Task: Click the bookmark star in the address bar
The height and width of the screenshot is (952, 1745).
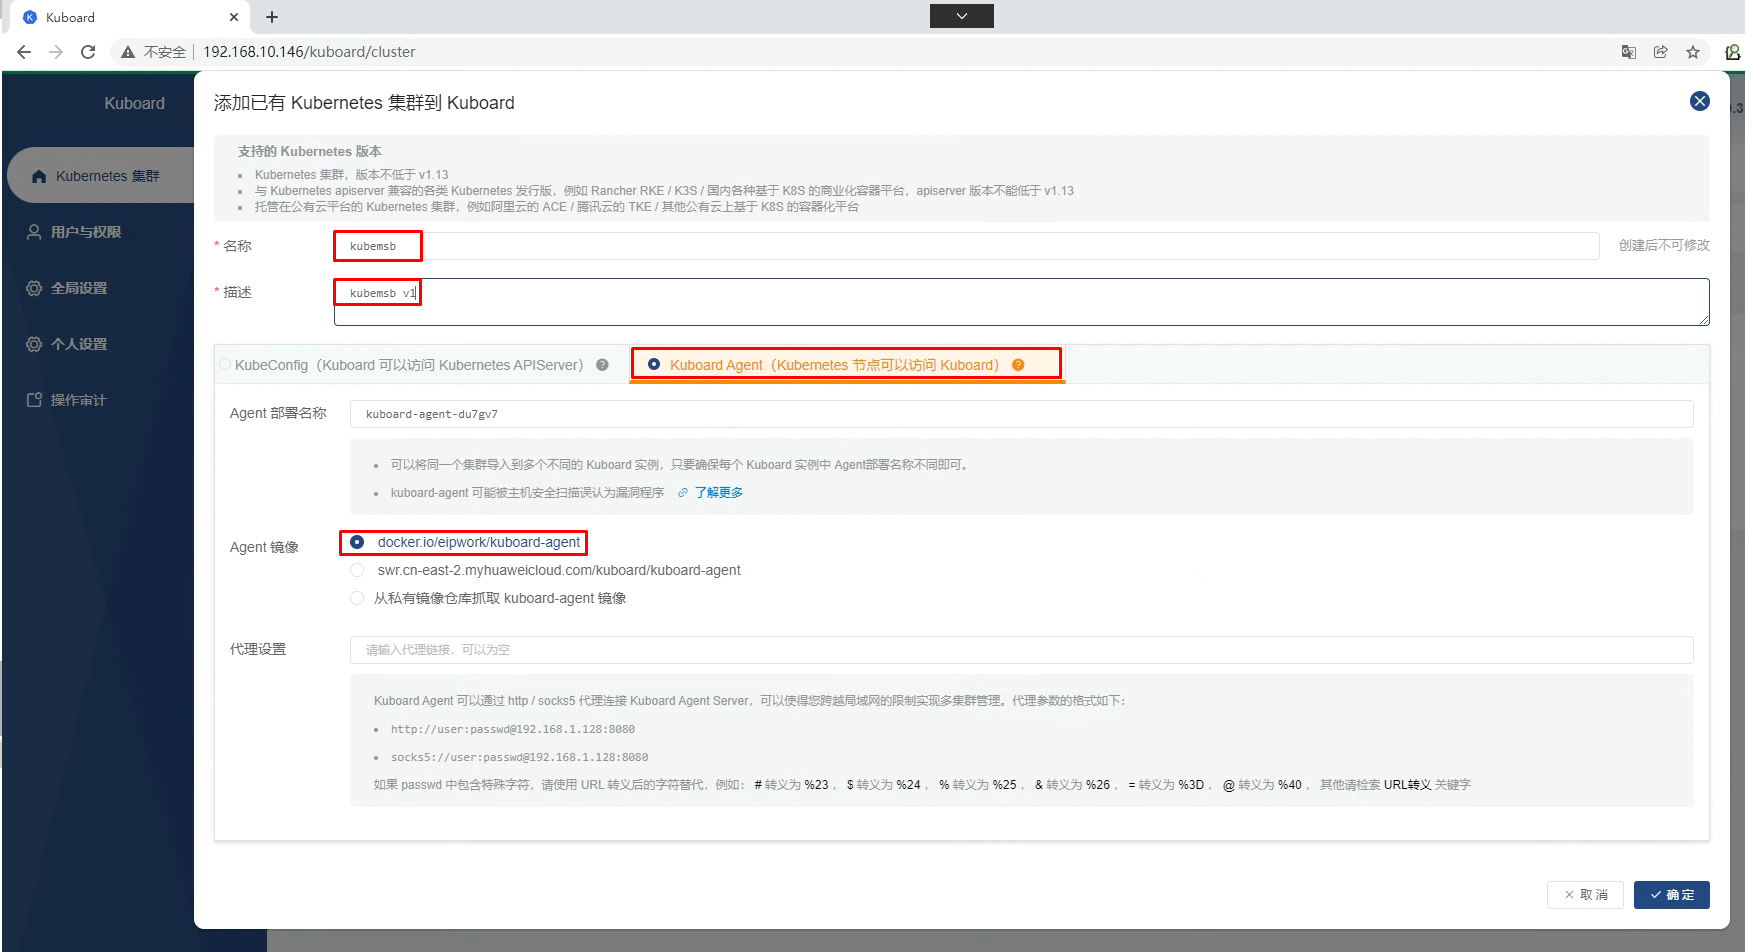Action: (x=1693, y=51)
